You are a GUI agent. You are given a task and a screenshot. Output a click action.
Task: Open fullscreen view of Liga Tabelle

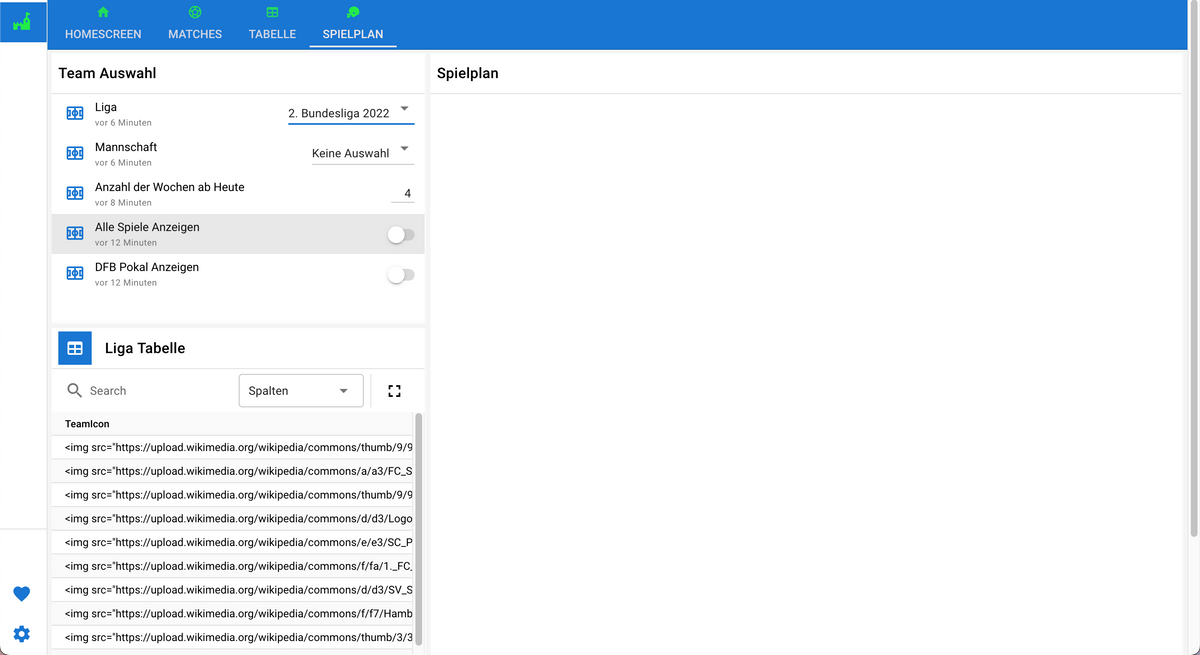pos(394,391)
